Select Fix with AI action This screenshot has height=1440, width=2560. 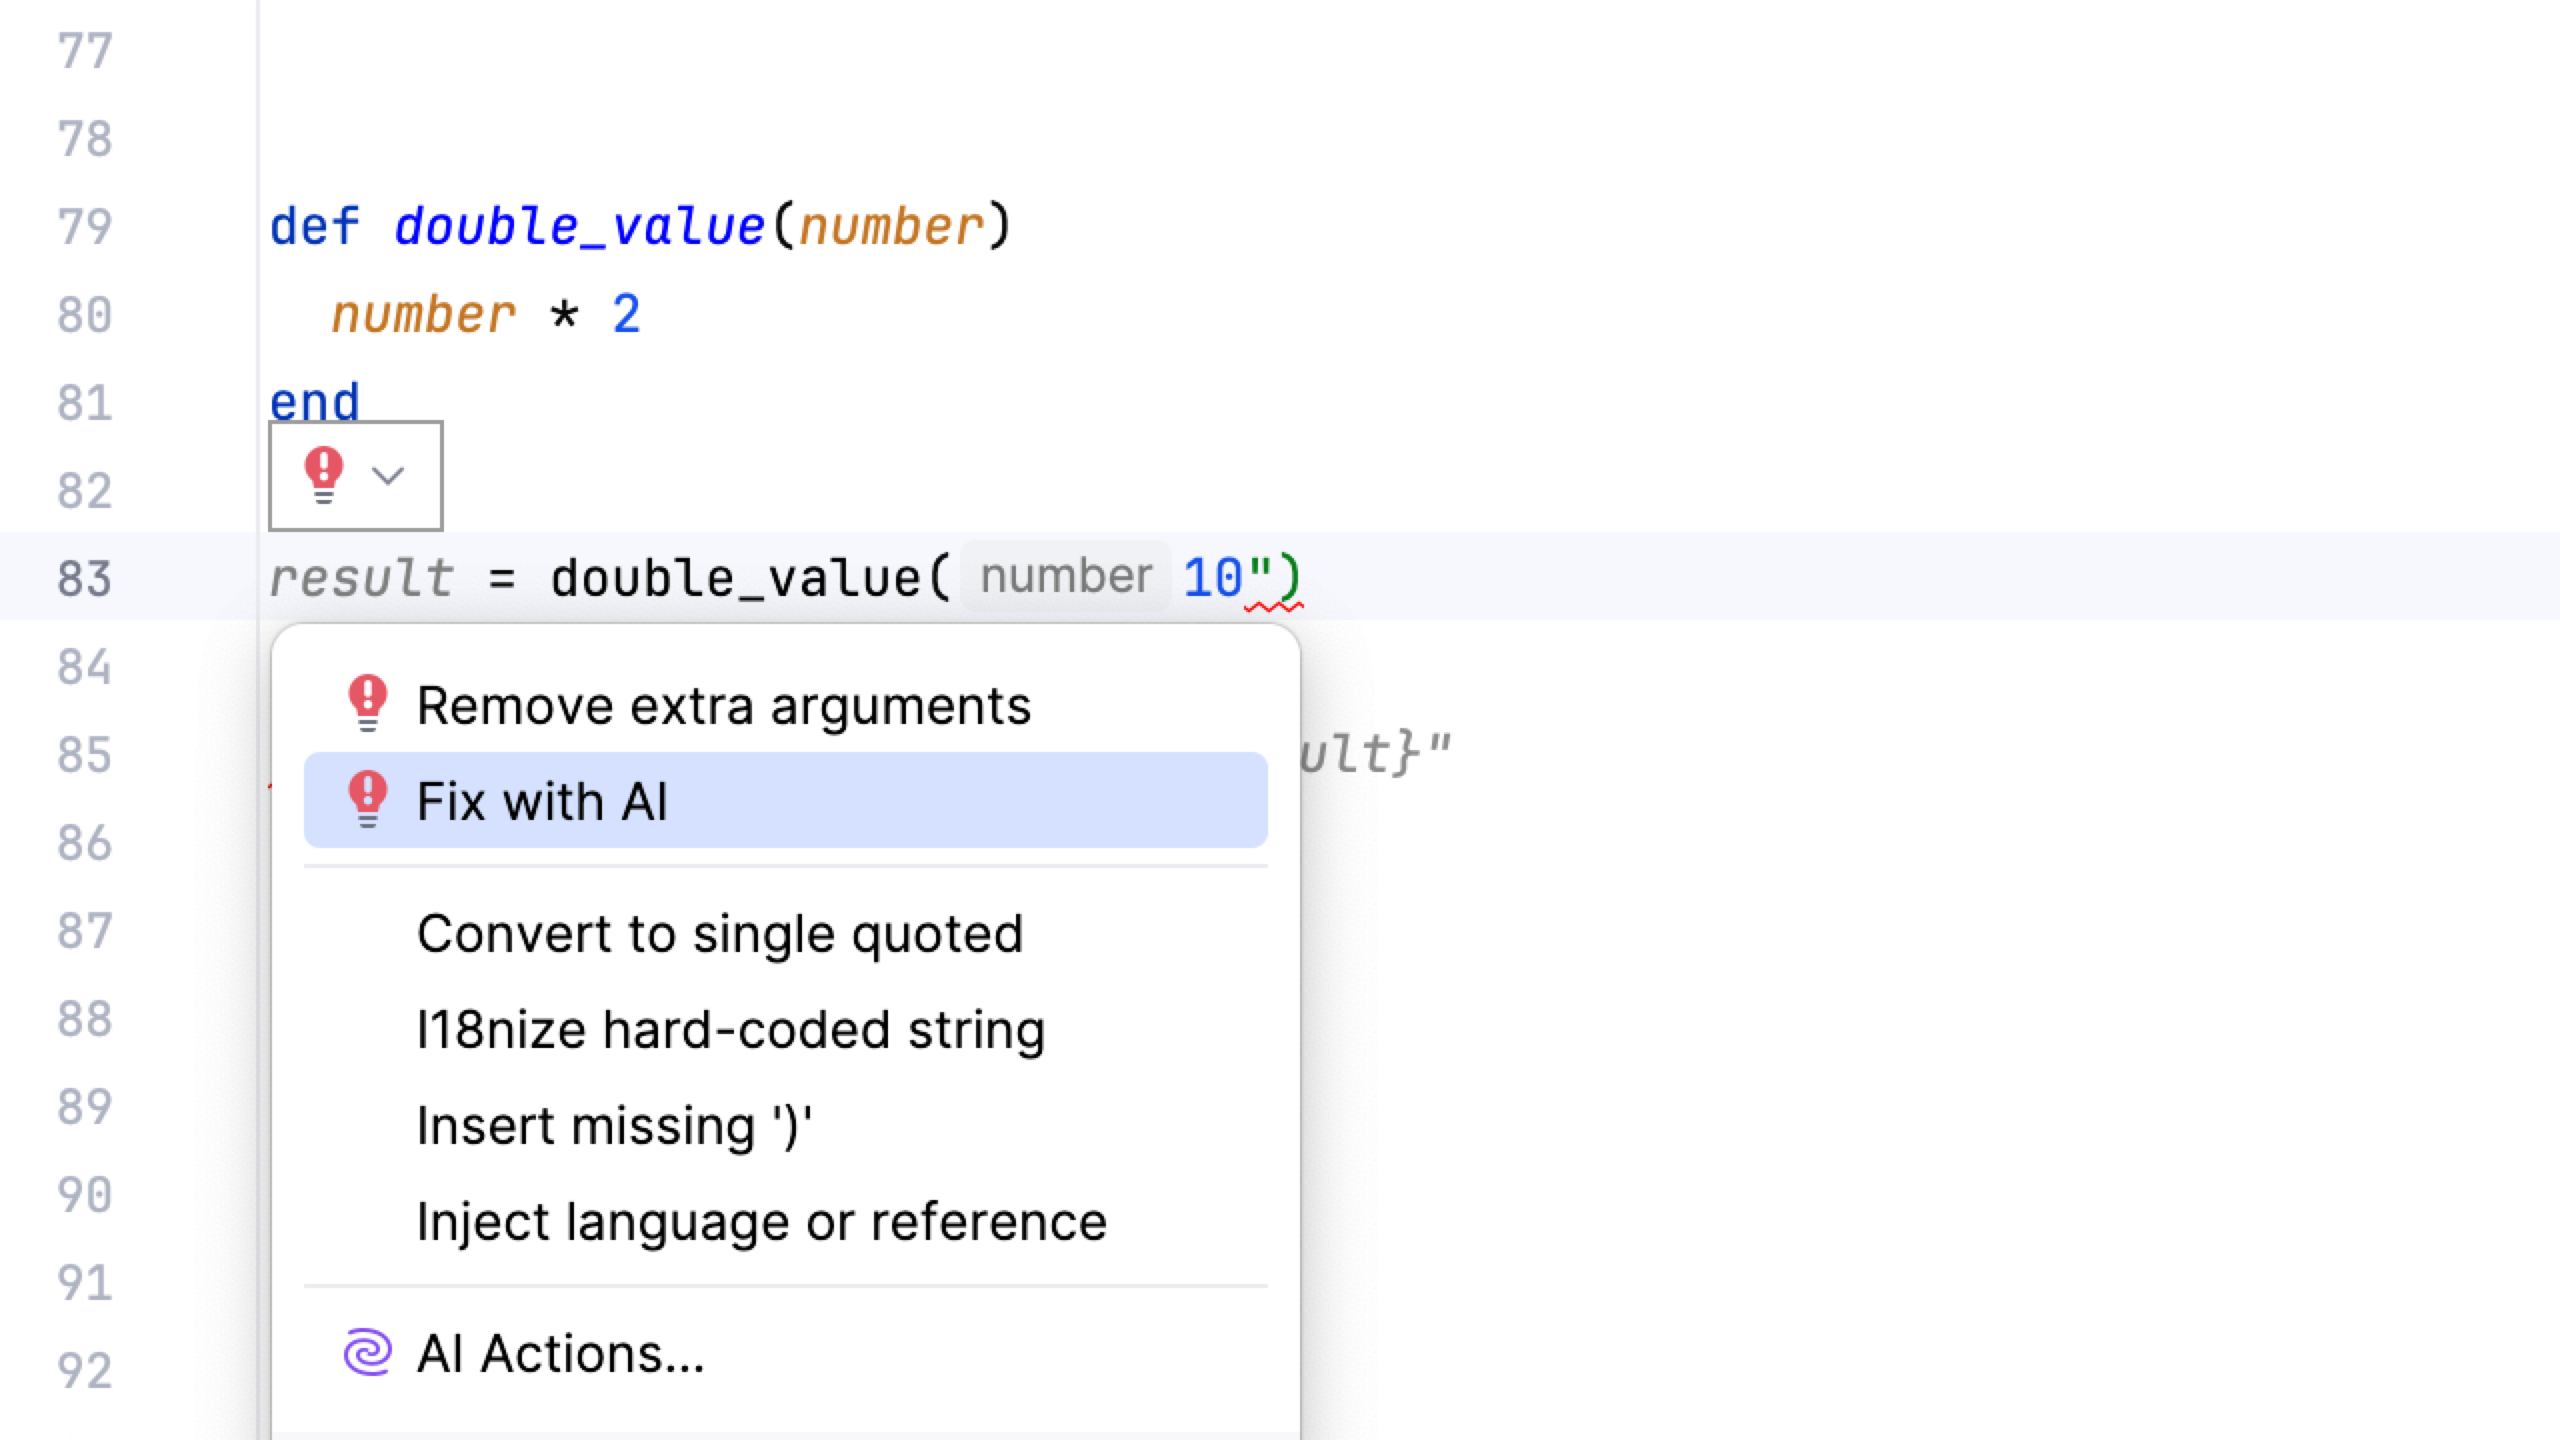coord(785,801)
